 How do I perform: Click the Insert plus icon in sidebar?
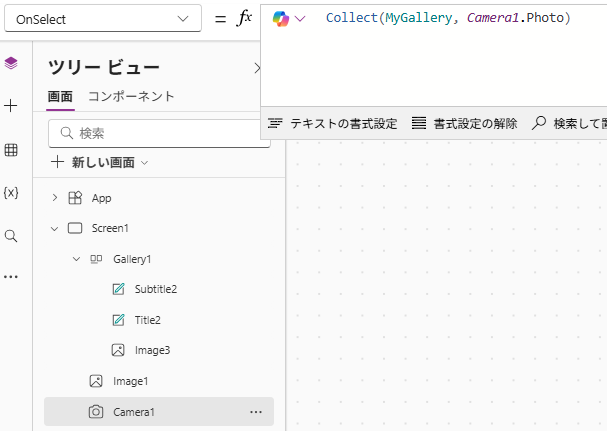tap(11, 106)
